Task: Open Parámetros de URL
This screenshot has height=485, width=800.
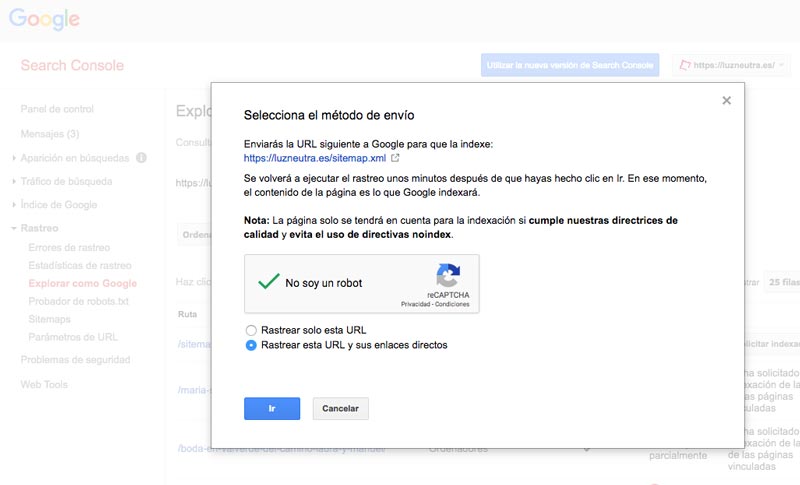Action: pyautogui.click(x=73, y=337)
